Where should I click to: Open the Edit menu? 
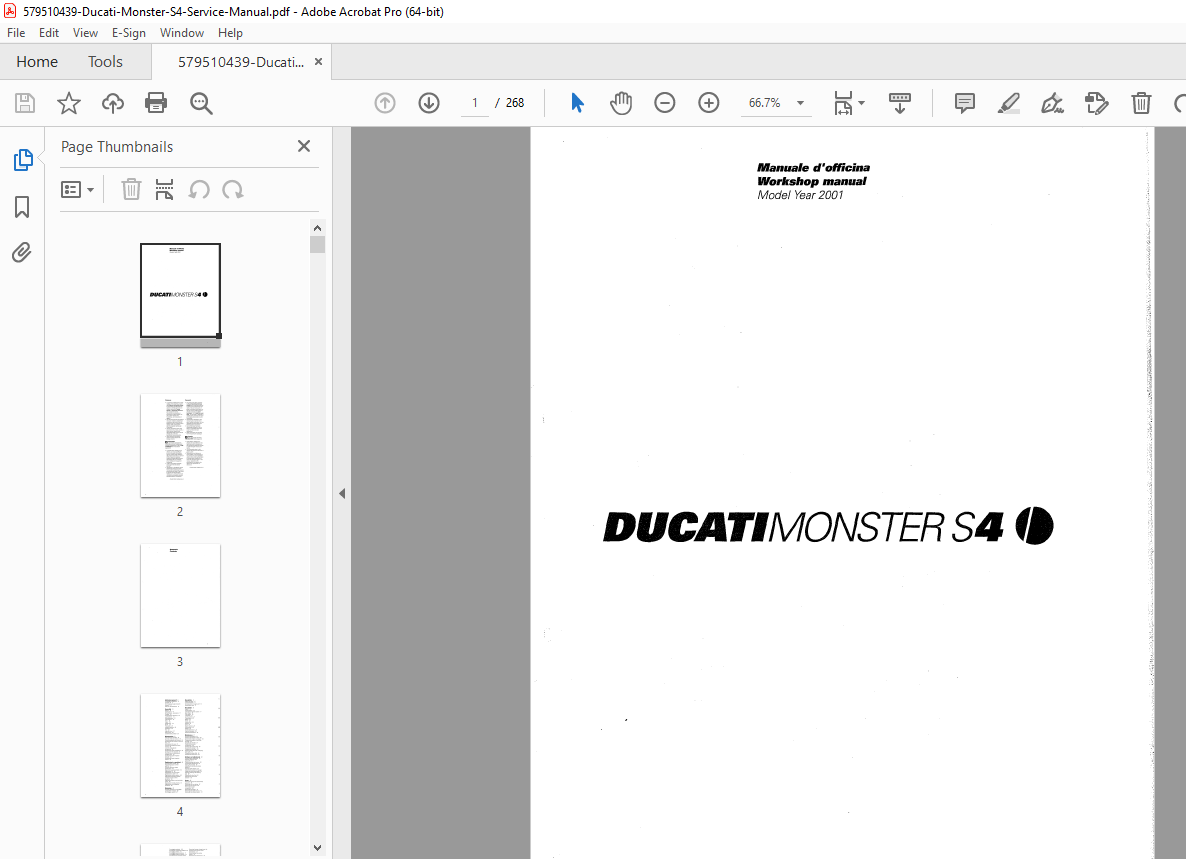click(x=48, y=33)
